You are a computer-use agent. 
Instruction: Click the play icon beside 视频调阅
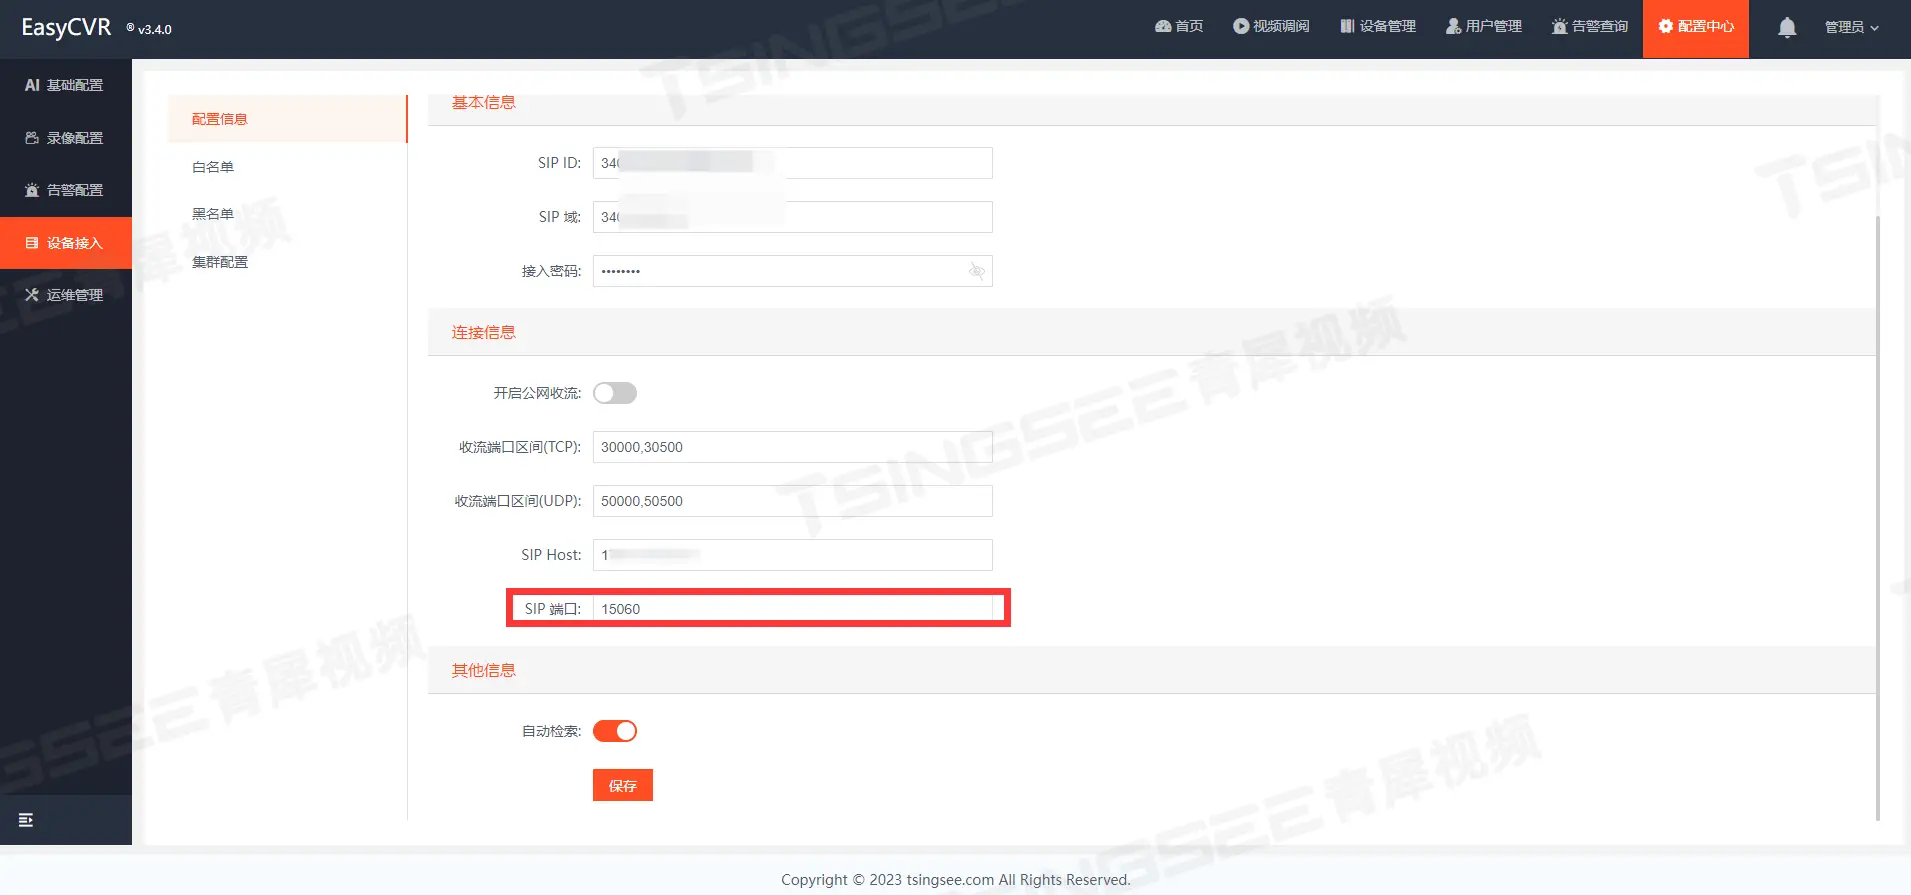(1241, 26)
